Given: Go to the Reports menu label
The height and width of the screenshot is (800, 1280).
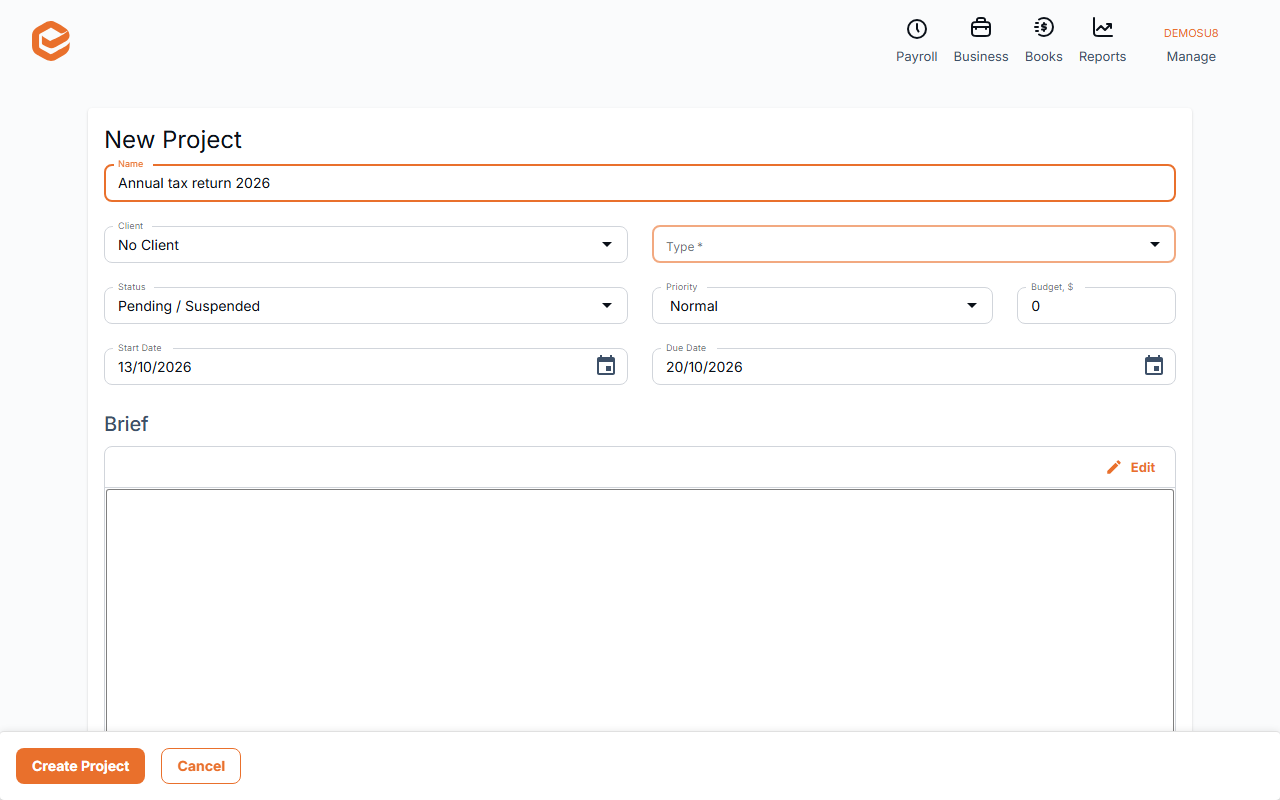Looking at the screenshot, I should [x=1103, y=57].
